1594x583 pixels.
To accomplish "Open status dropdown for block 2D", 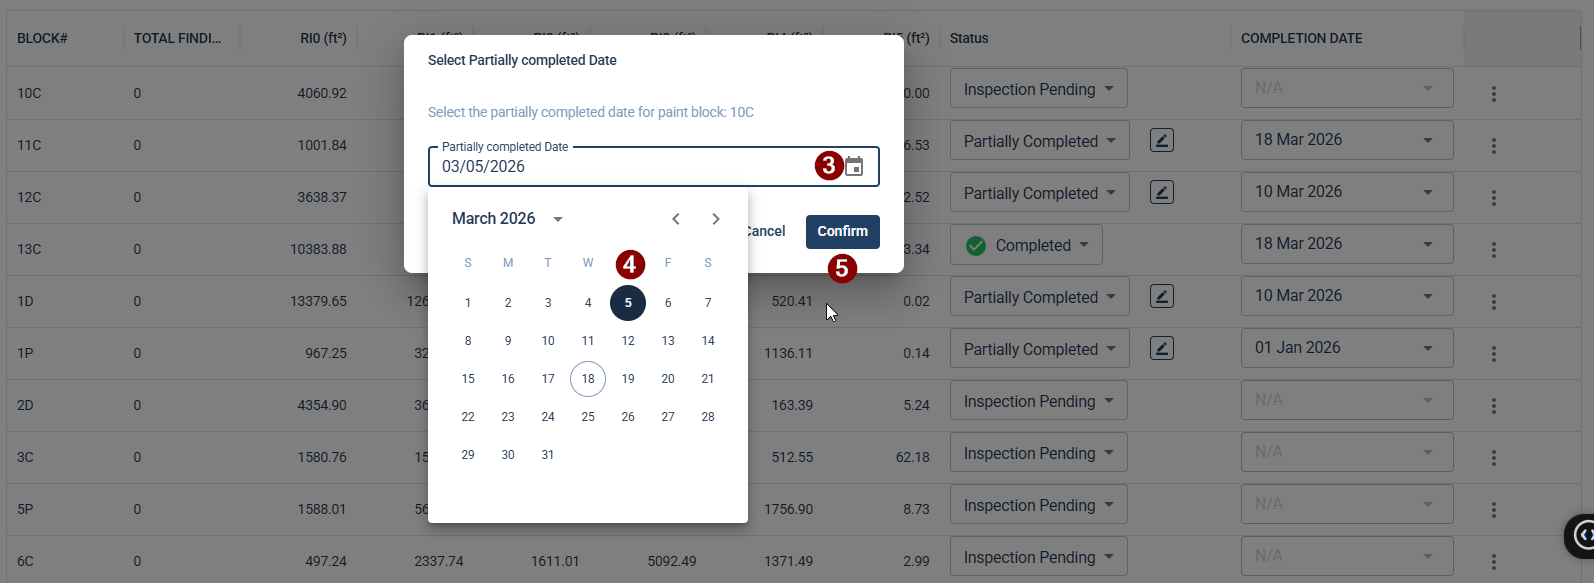I will pyautogui.click(x=1038, y=402).
